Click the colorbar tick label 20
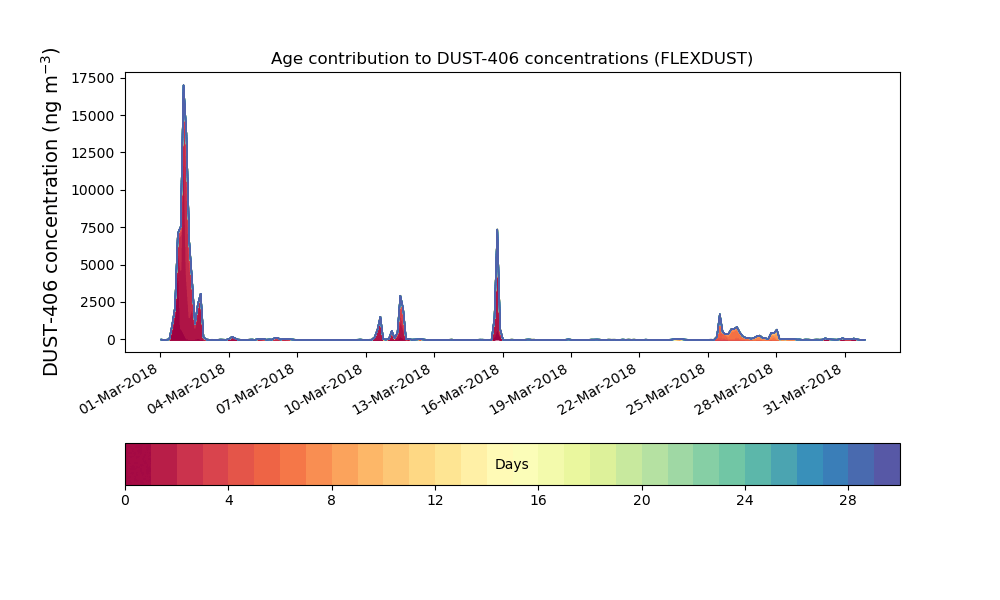The image size is (1000, 600). (641, 499)
